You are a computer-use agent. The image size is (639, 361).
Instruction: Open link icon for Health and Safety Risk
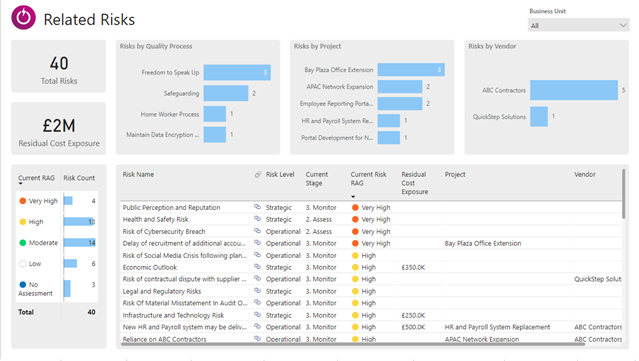pyautogui.click(x=257, y=219)
